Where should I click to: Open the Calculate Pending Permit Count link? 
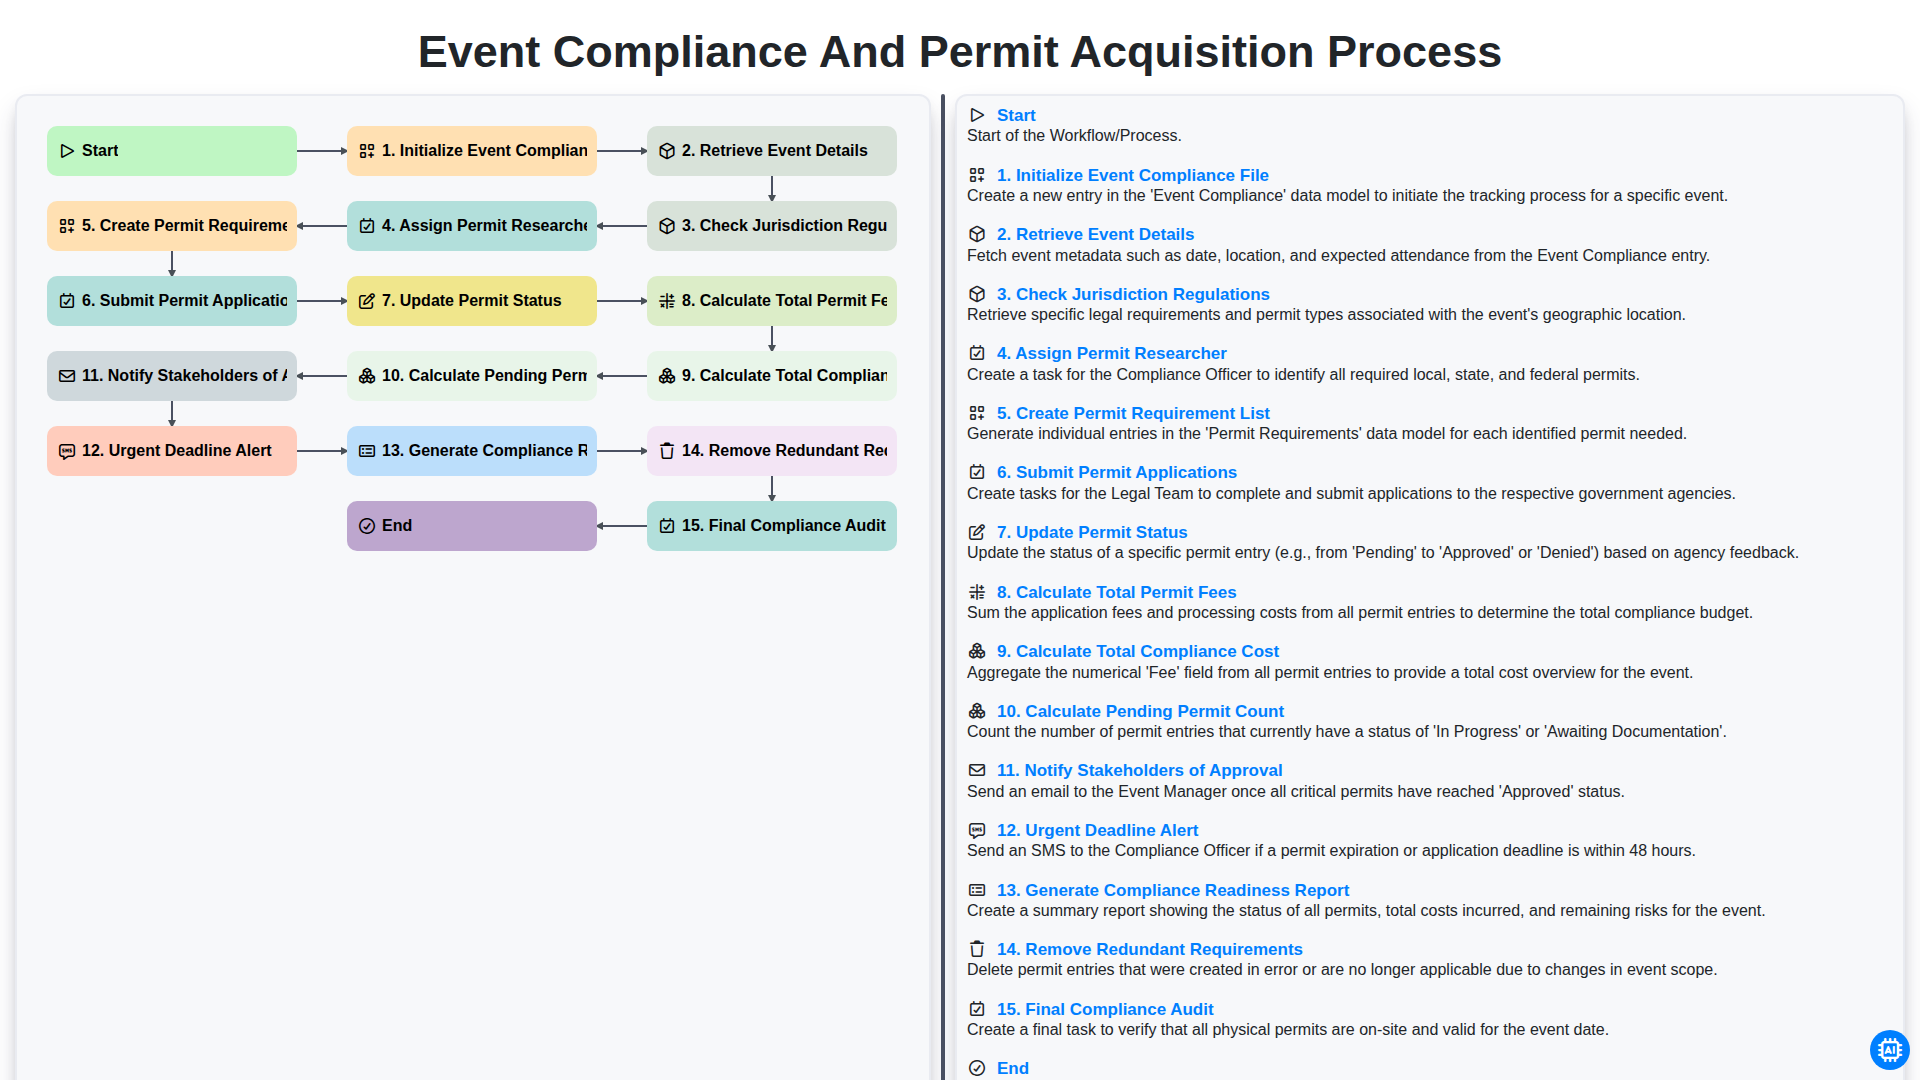1140,711
